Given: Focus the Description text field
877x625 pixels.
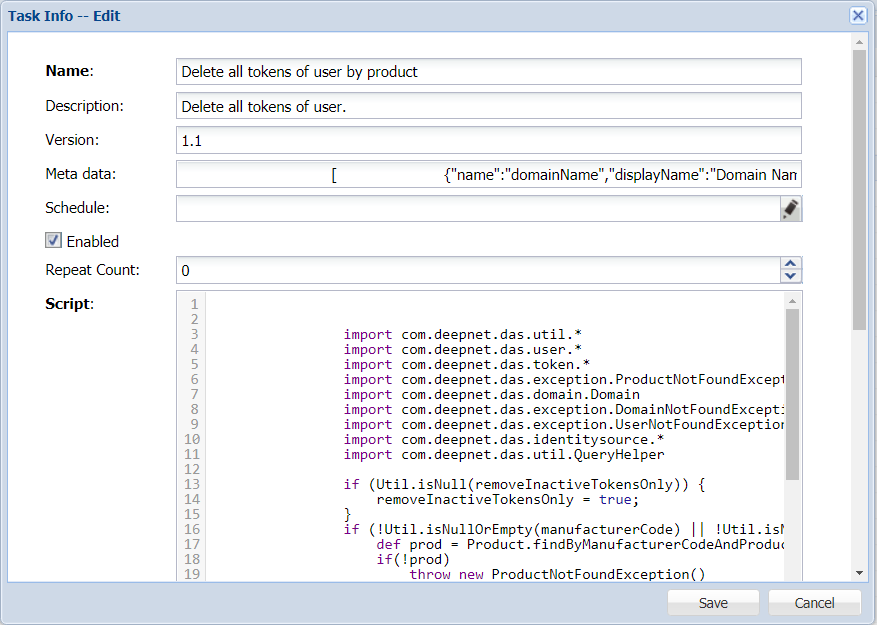Looking at the screenshot, I should pos(488,106).
